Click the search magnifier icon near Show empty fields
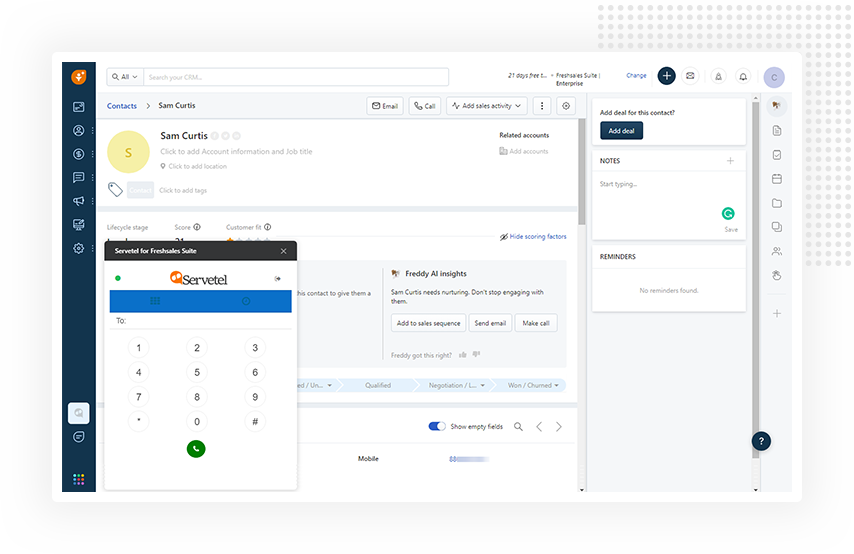The image size is (854, 554). tap(518, 427)
